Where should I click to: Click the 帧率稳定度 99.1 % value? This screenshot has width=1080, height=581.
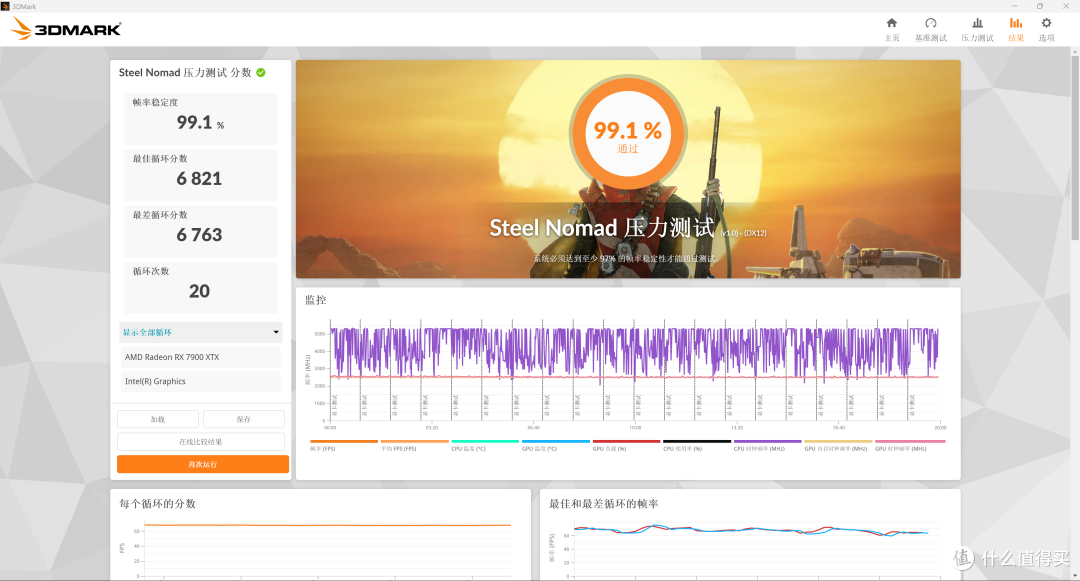[200, 123]
